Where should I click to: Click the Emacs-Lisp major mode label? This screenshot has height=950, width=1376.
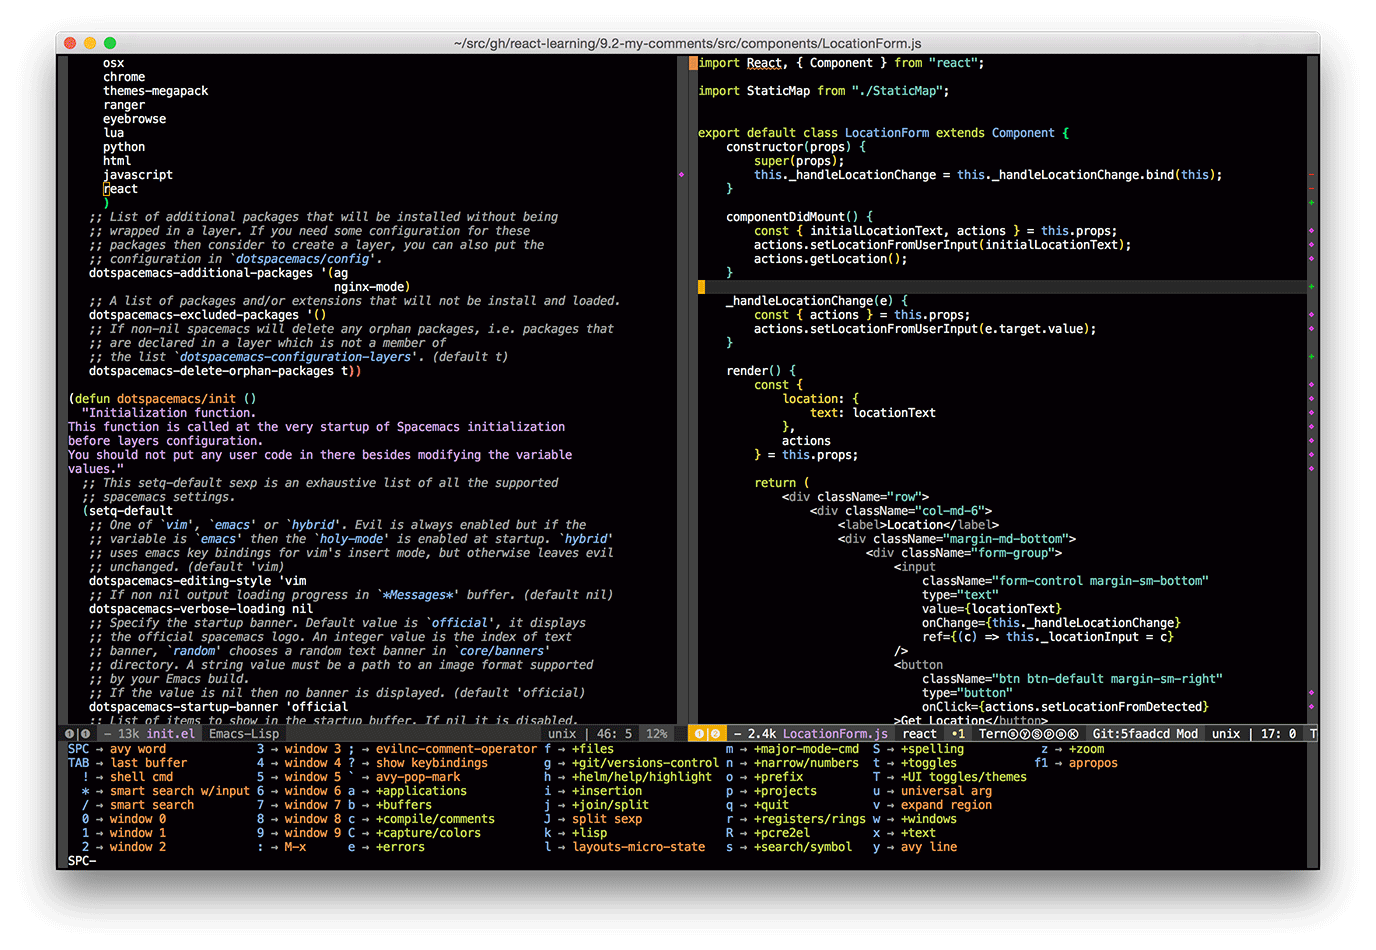point(244,734)
